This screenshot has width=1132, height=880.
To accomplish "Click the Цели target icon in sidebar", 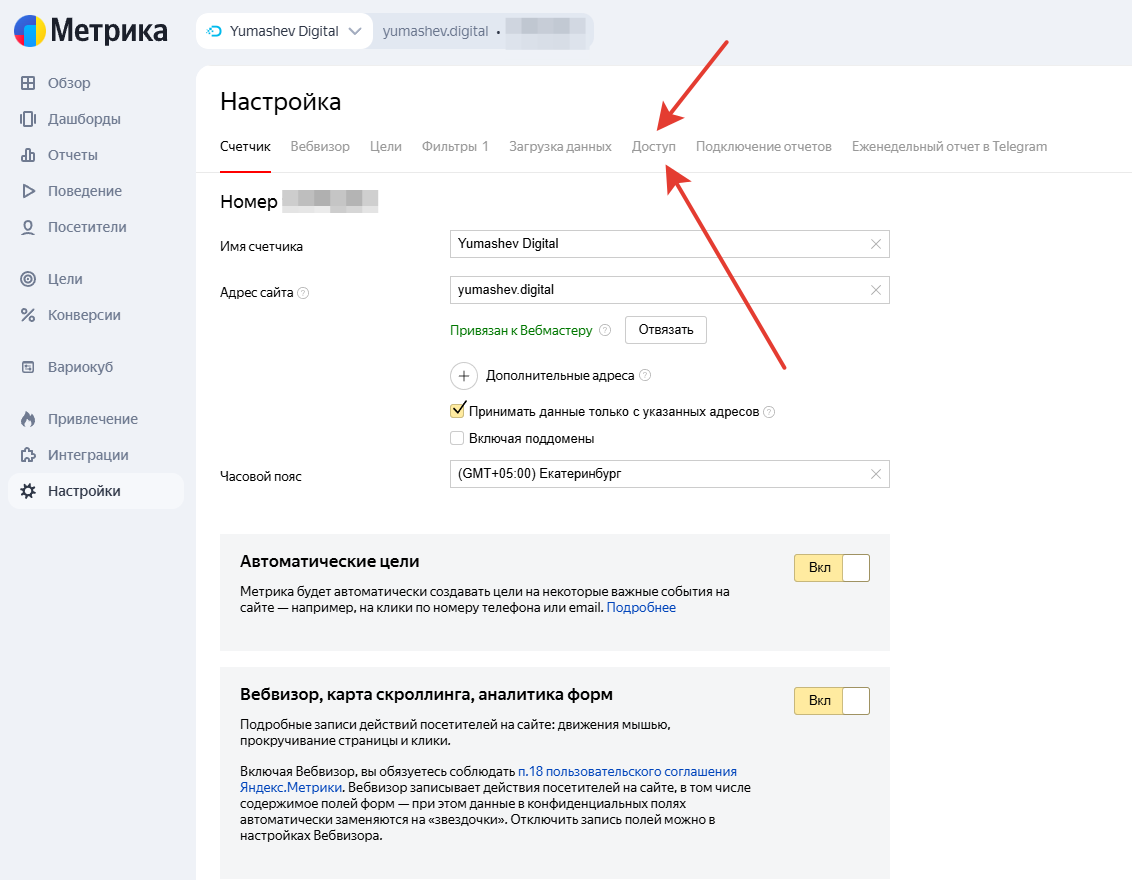I will point(28,279).
